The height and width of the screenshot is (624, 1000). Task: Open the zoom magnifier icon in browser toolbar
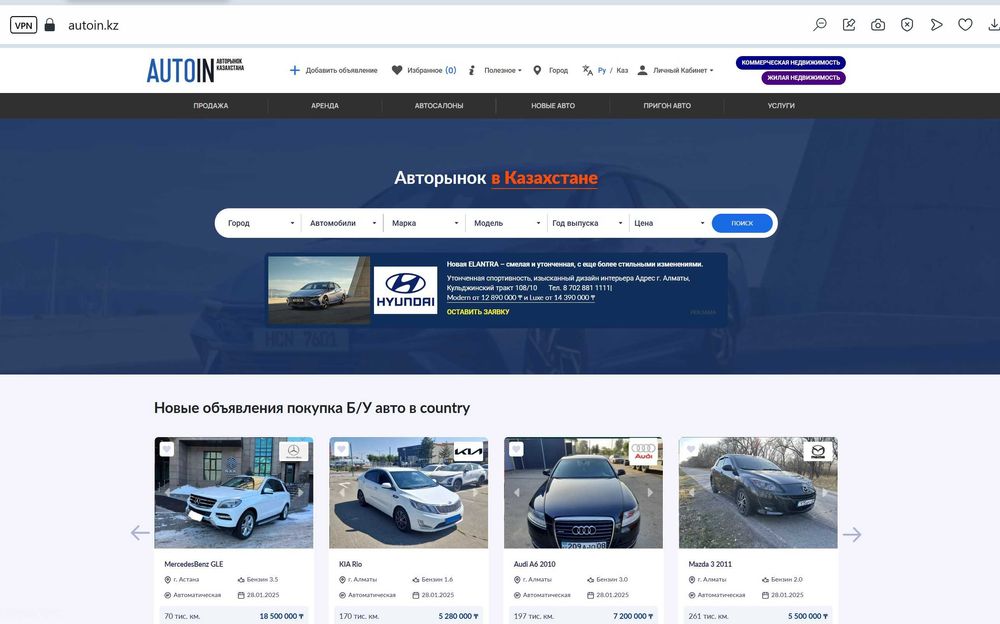[x=820, y=25]
